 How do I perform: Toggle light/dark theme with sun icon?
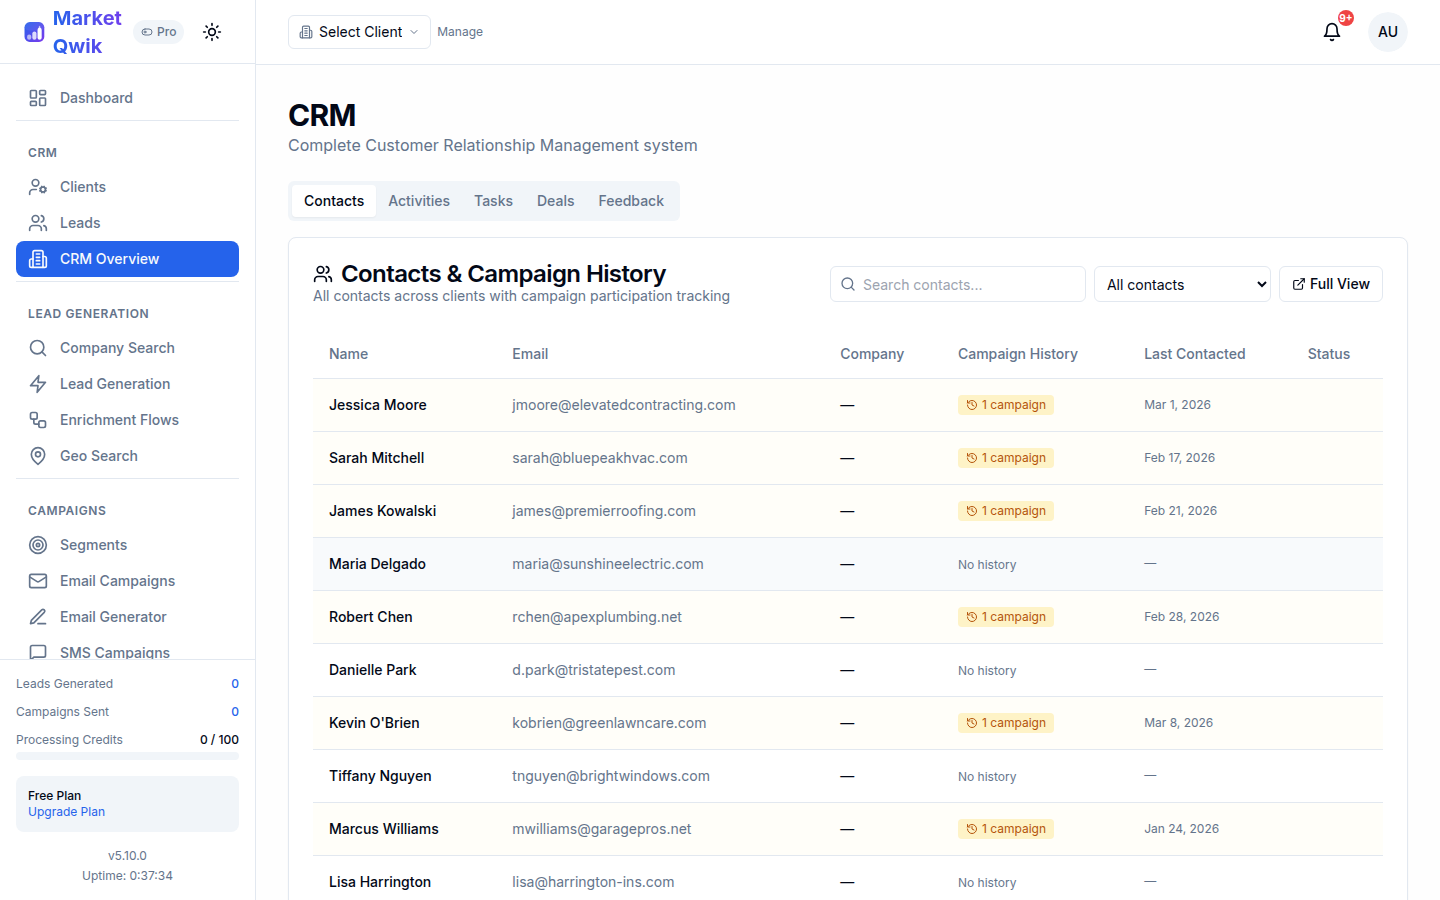pos(212,31)
